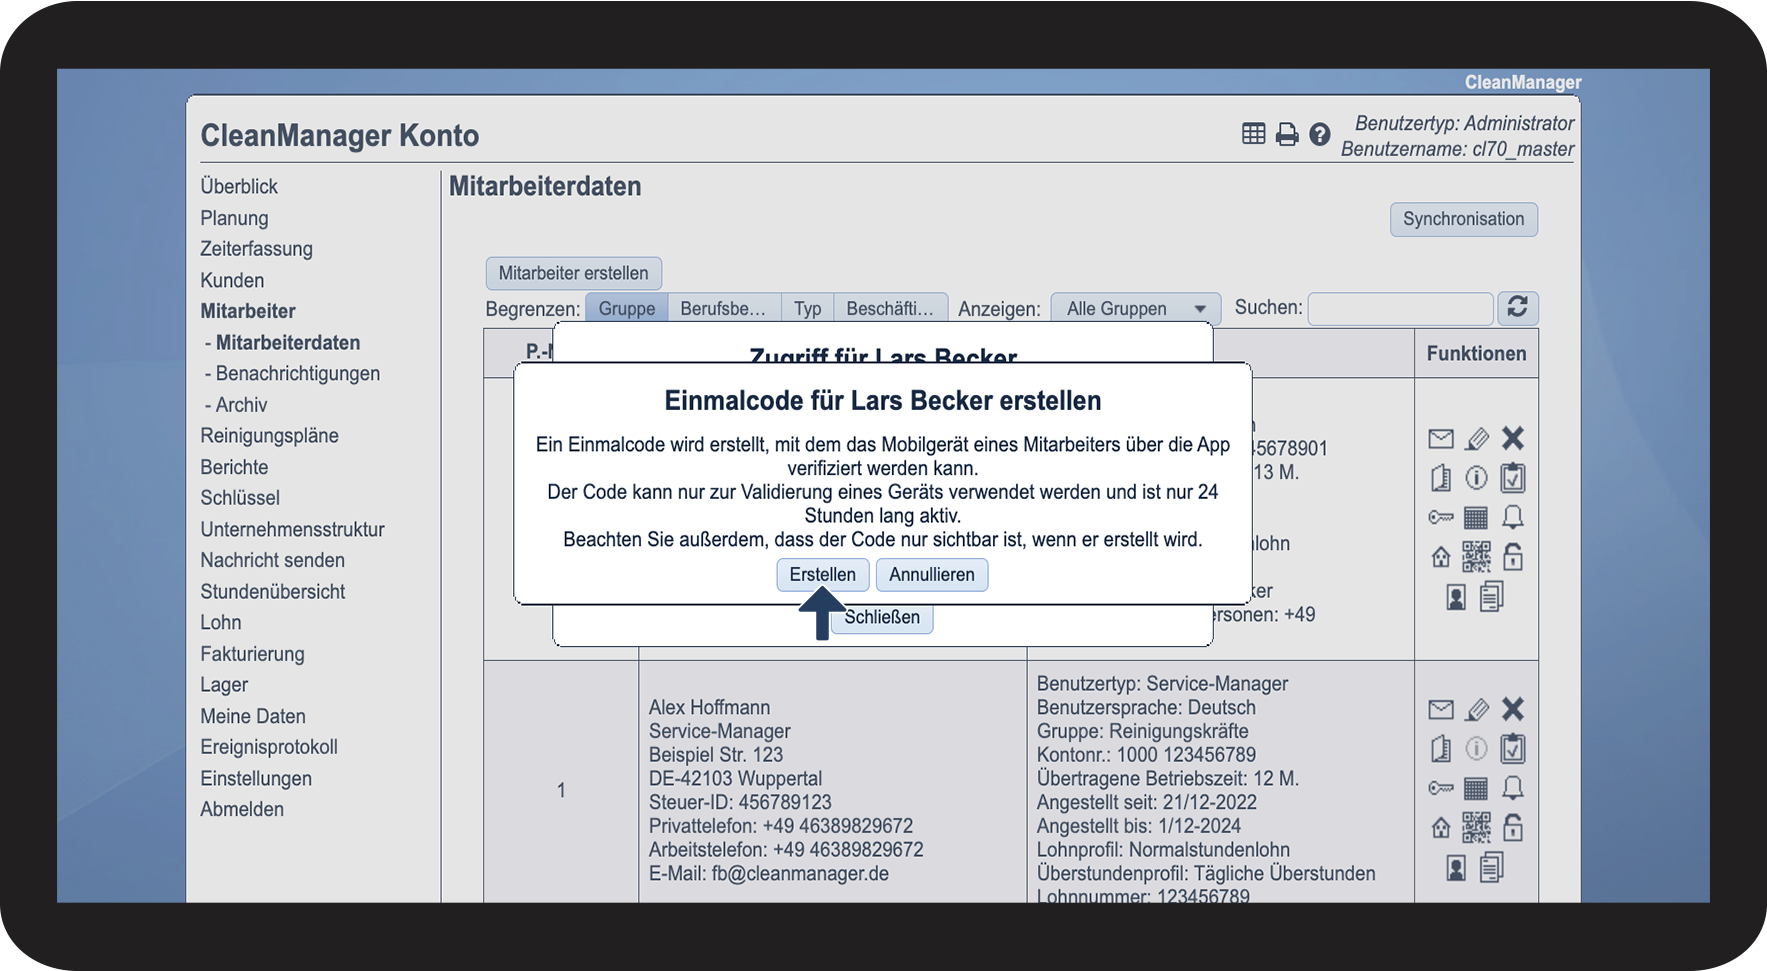Go to Planung in the sidebar

tap(234, 217)
